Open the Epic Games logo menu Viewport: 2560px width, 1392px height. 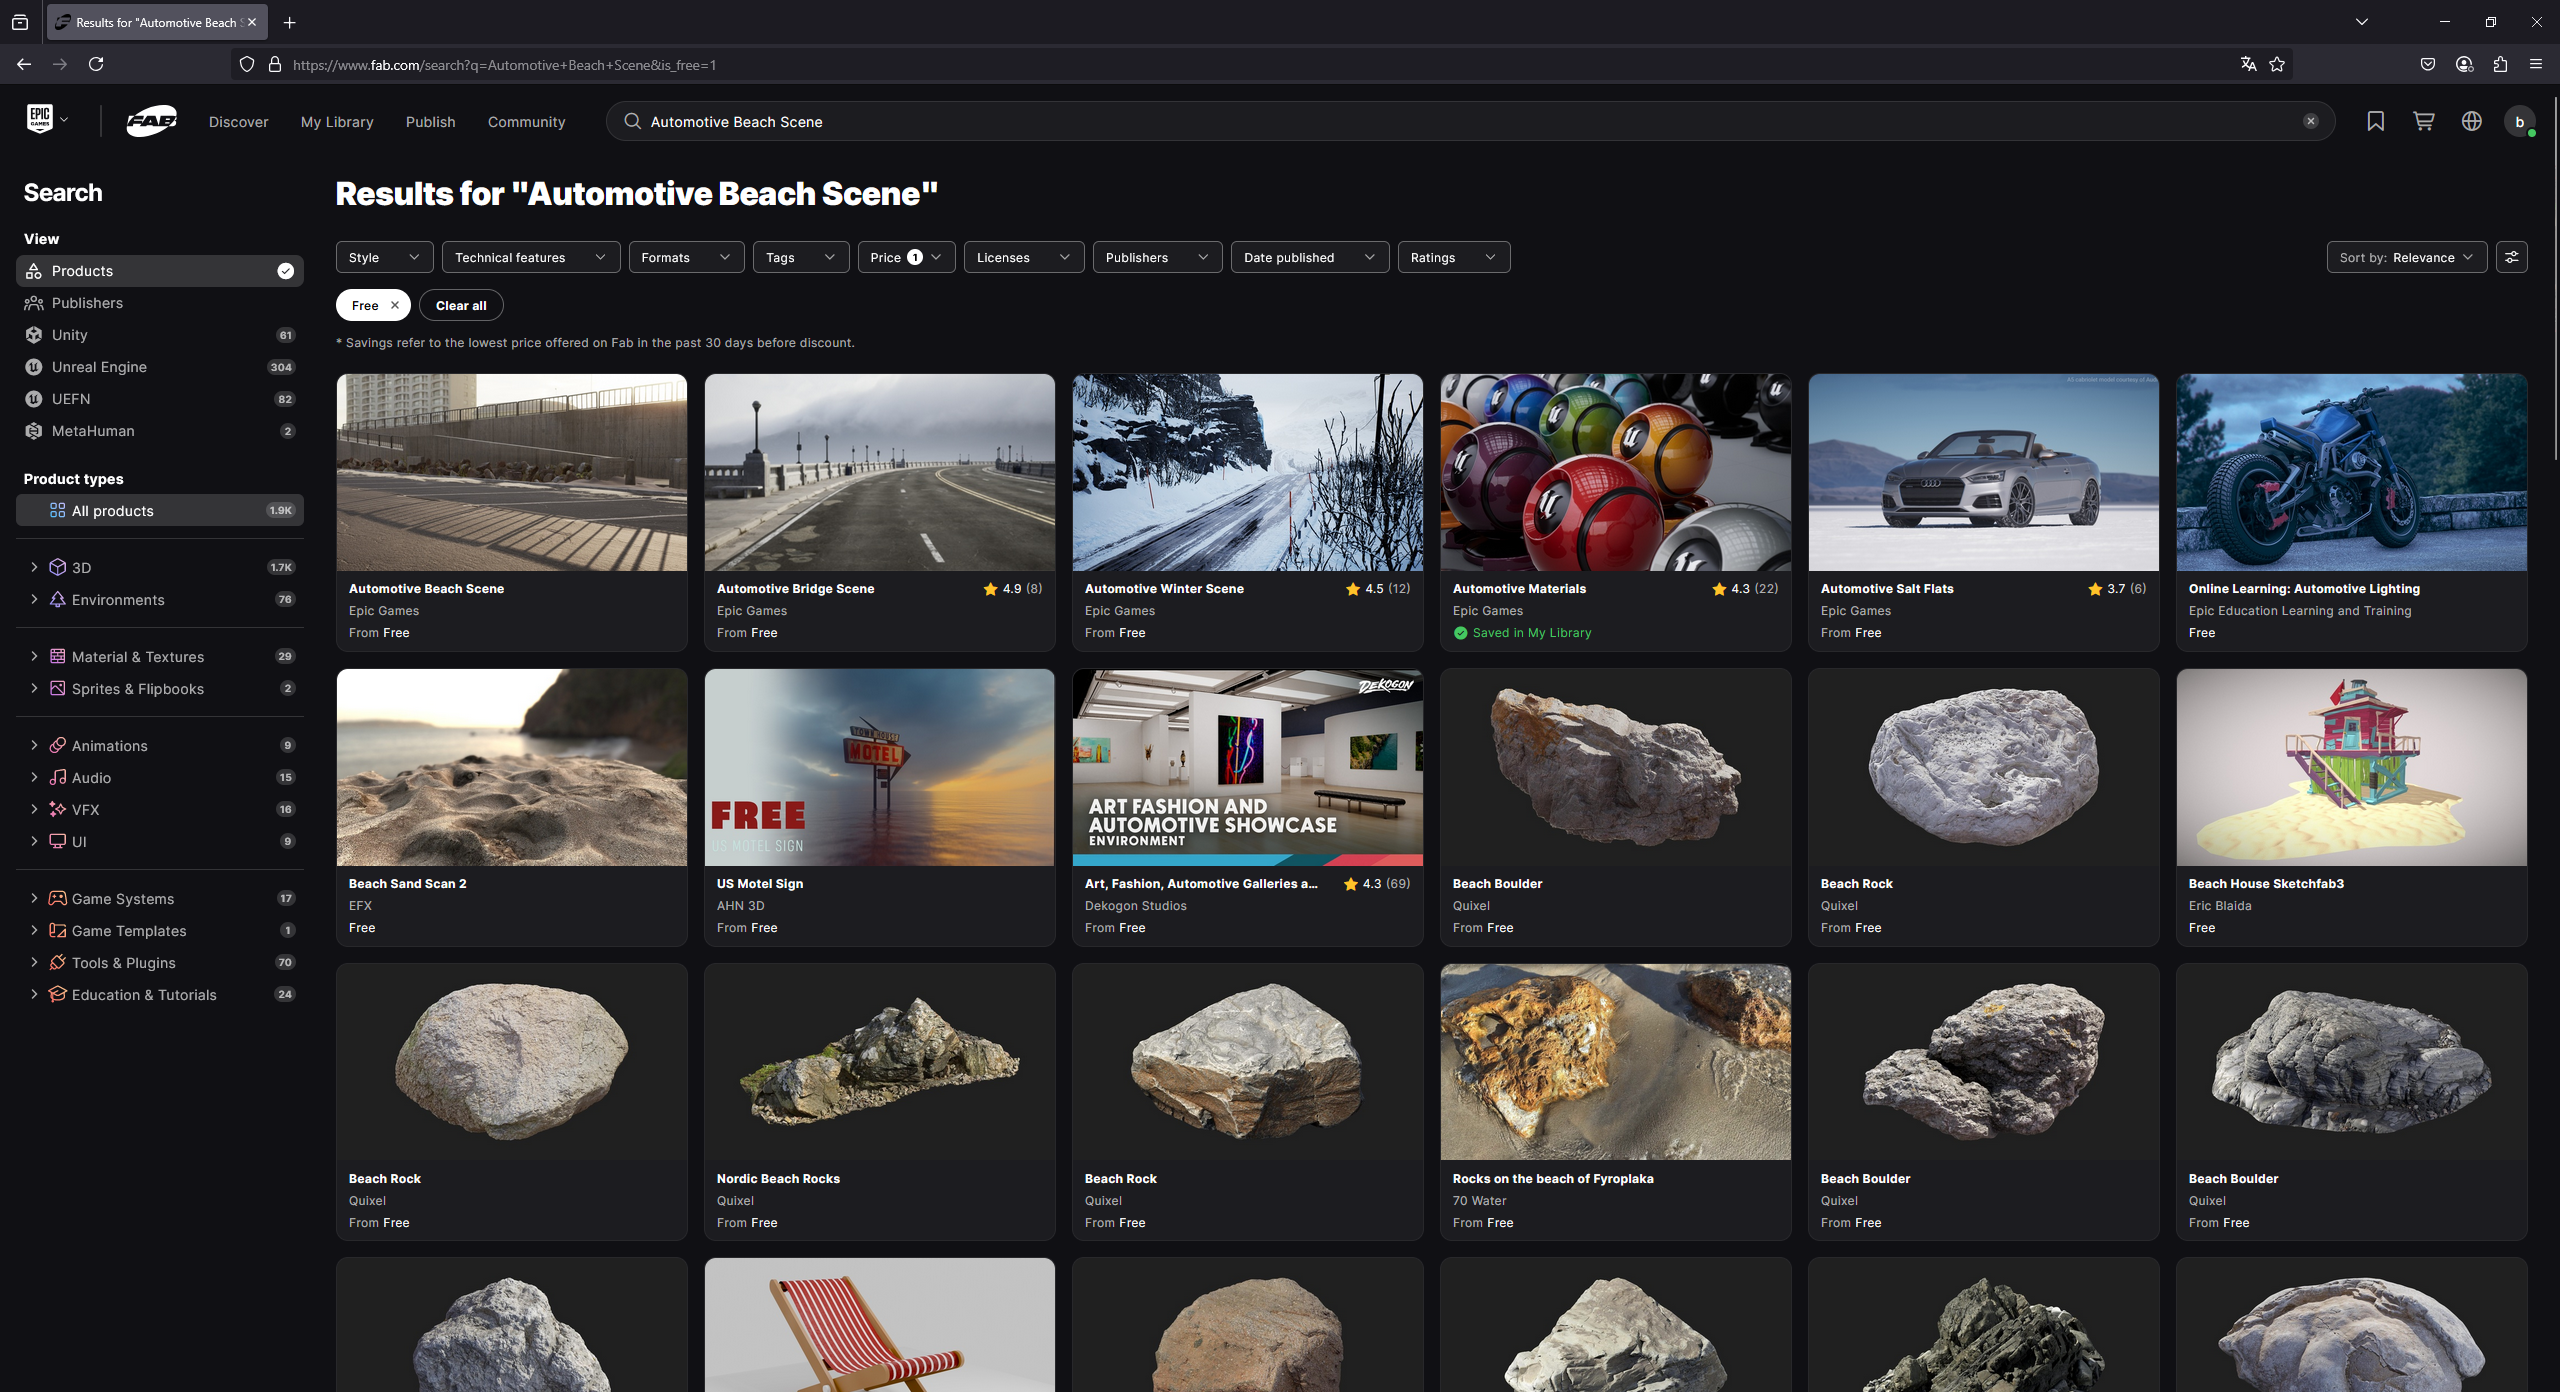point(47,120)
